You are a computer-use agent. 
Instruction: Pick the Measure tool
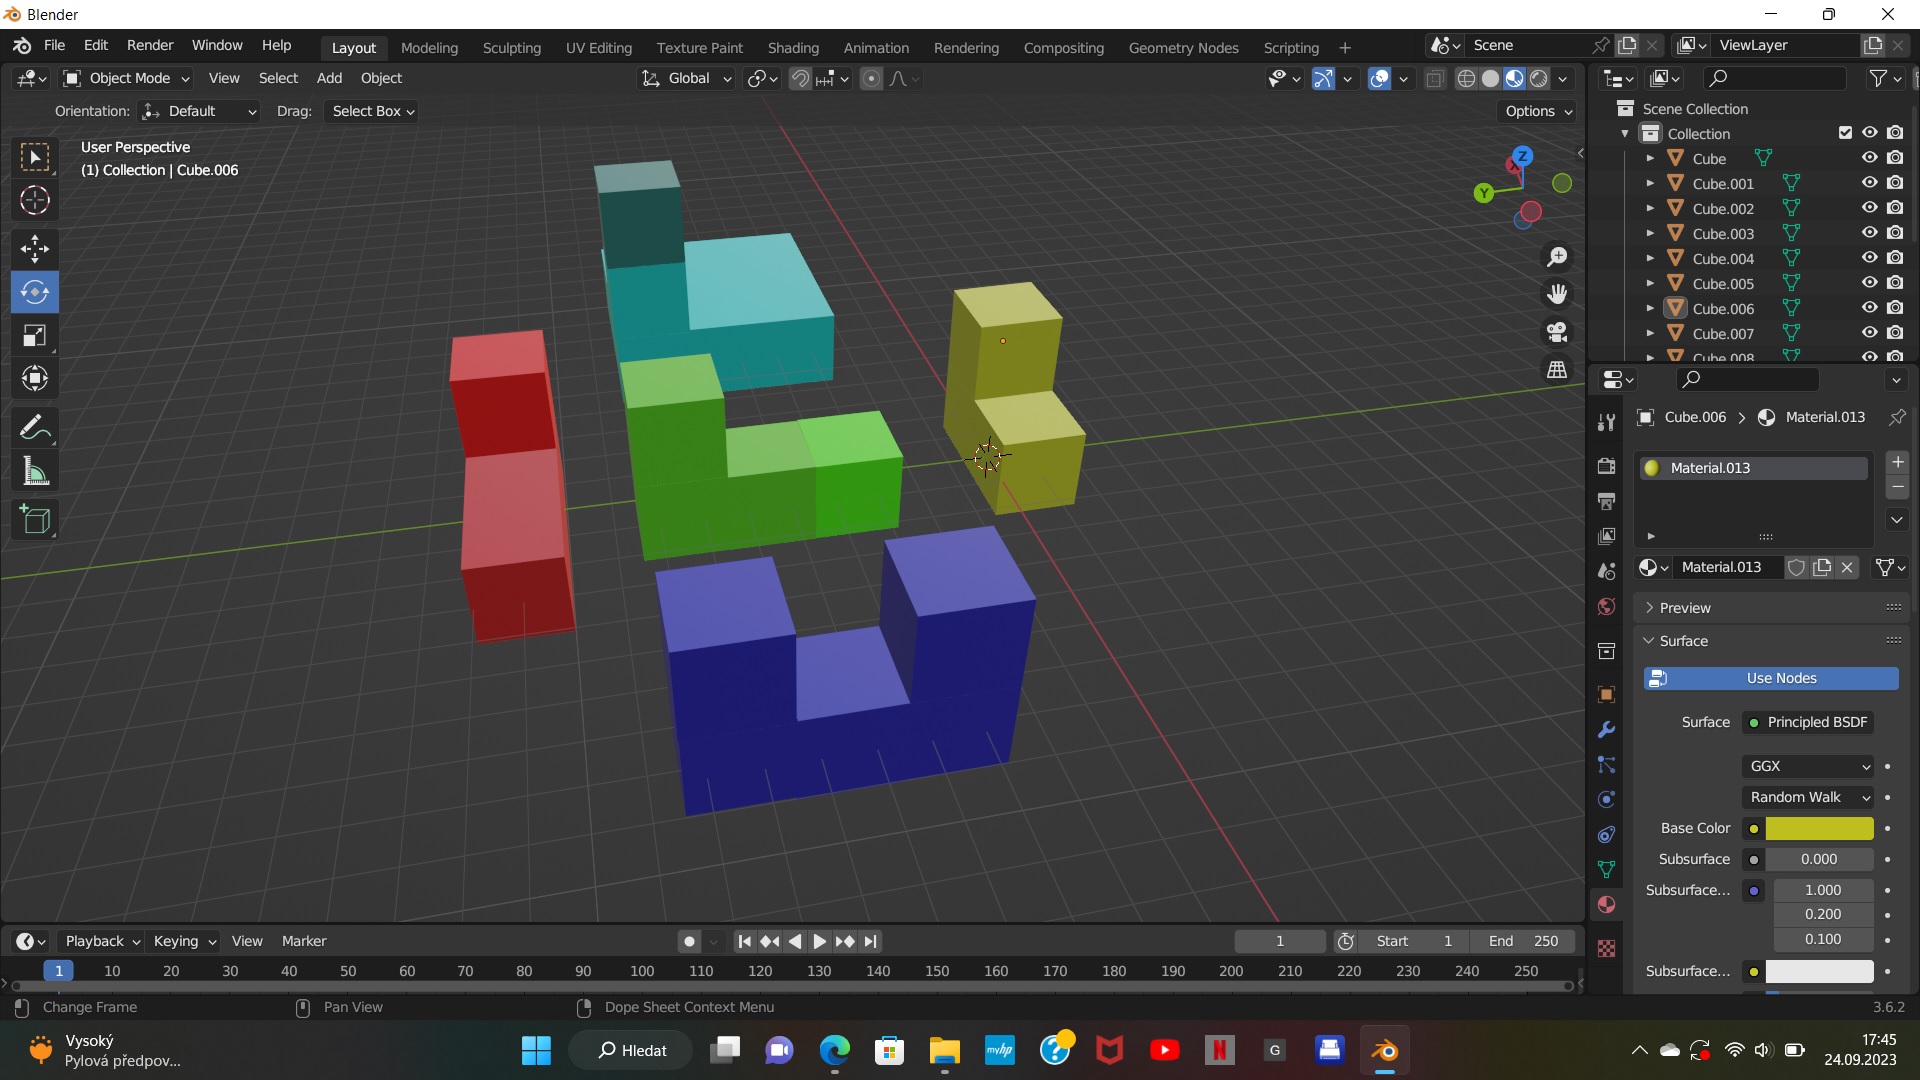click(34, 471)
